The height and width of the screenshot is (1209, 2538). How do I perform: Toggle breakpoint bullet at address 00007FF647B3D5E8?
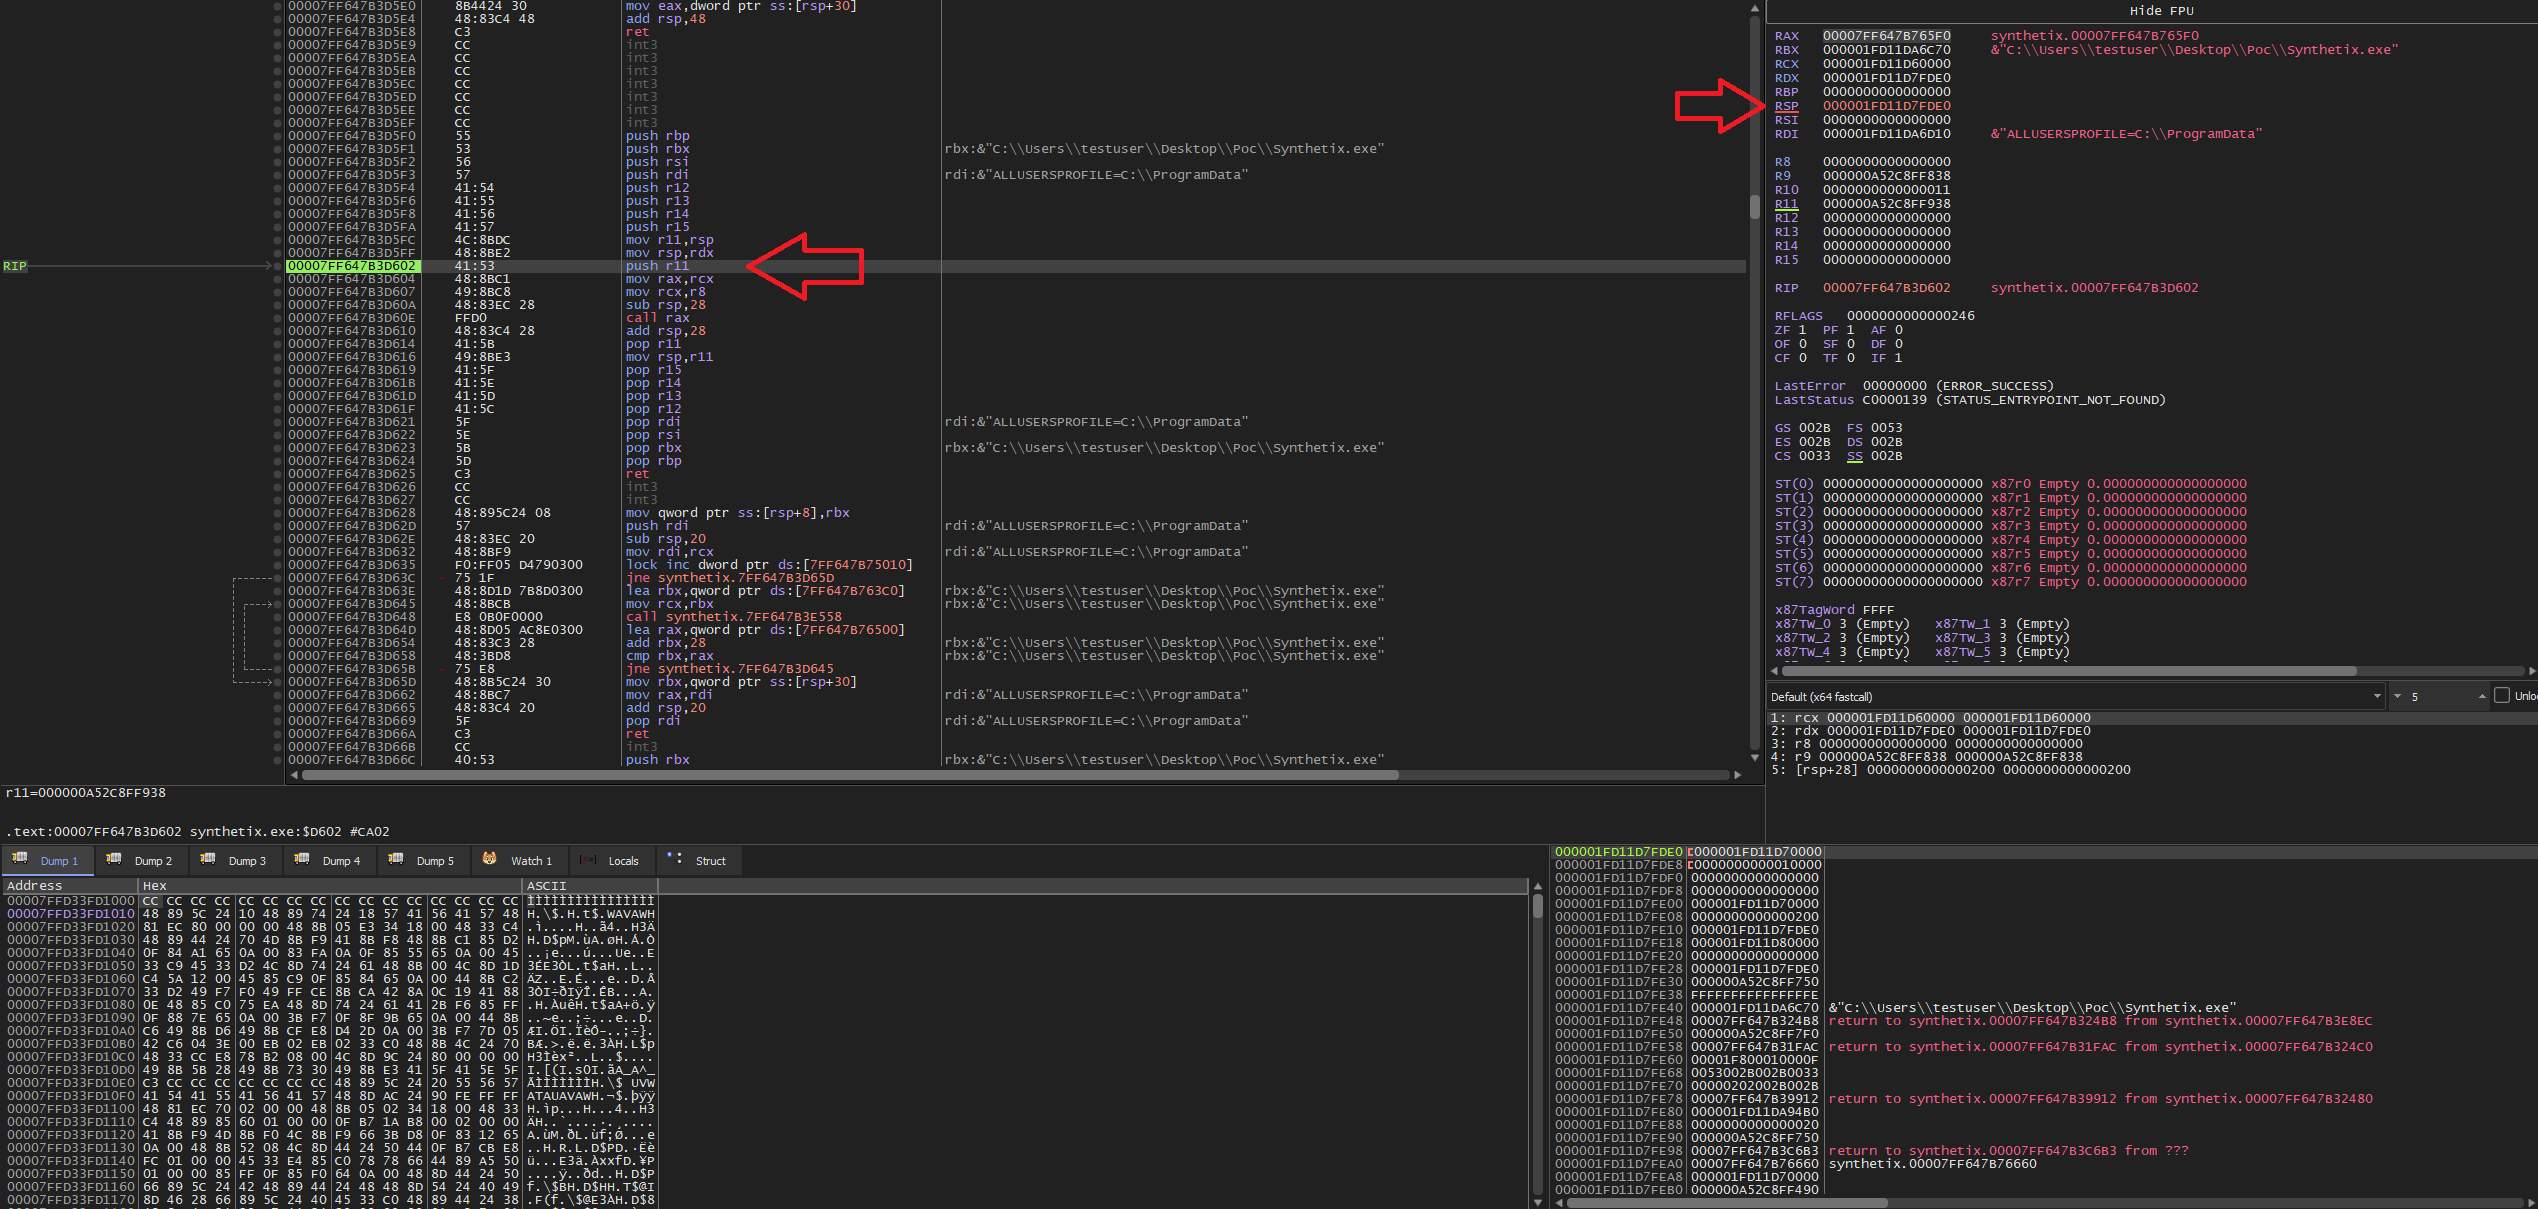[x=278, y=32]
